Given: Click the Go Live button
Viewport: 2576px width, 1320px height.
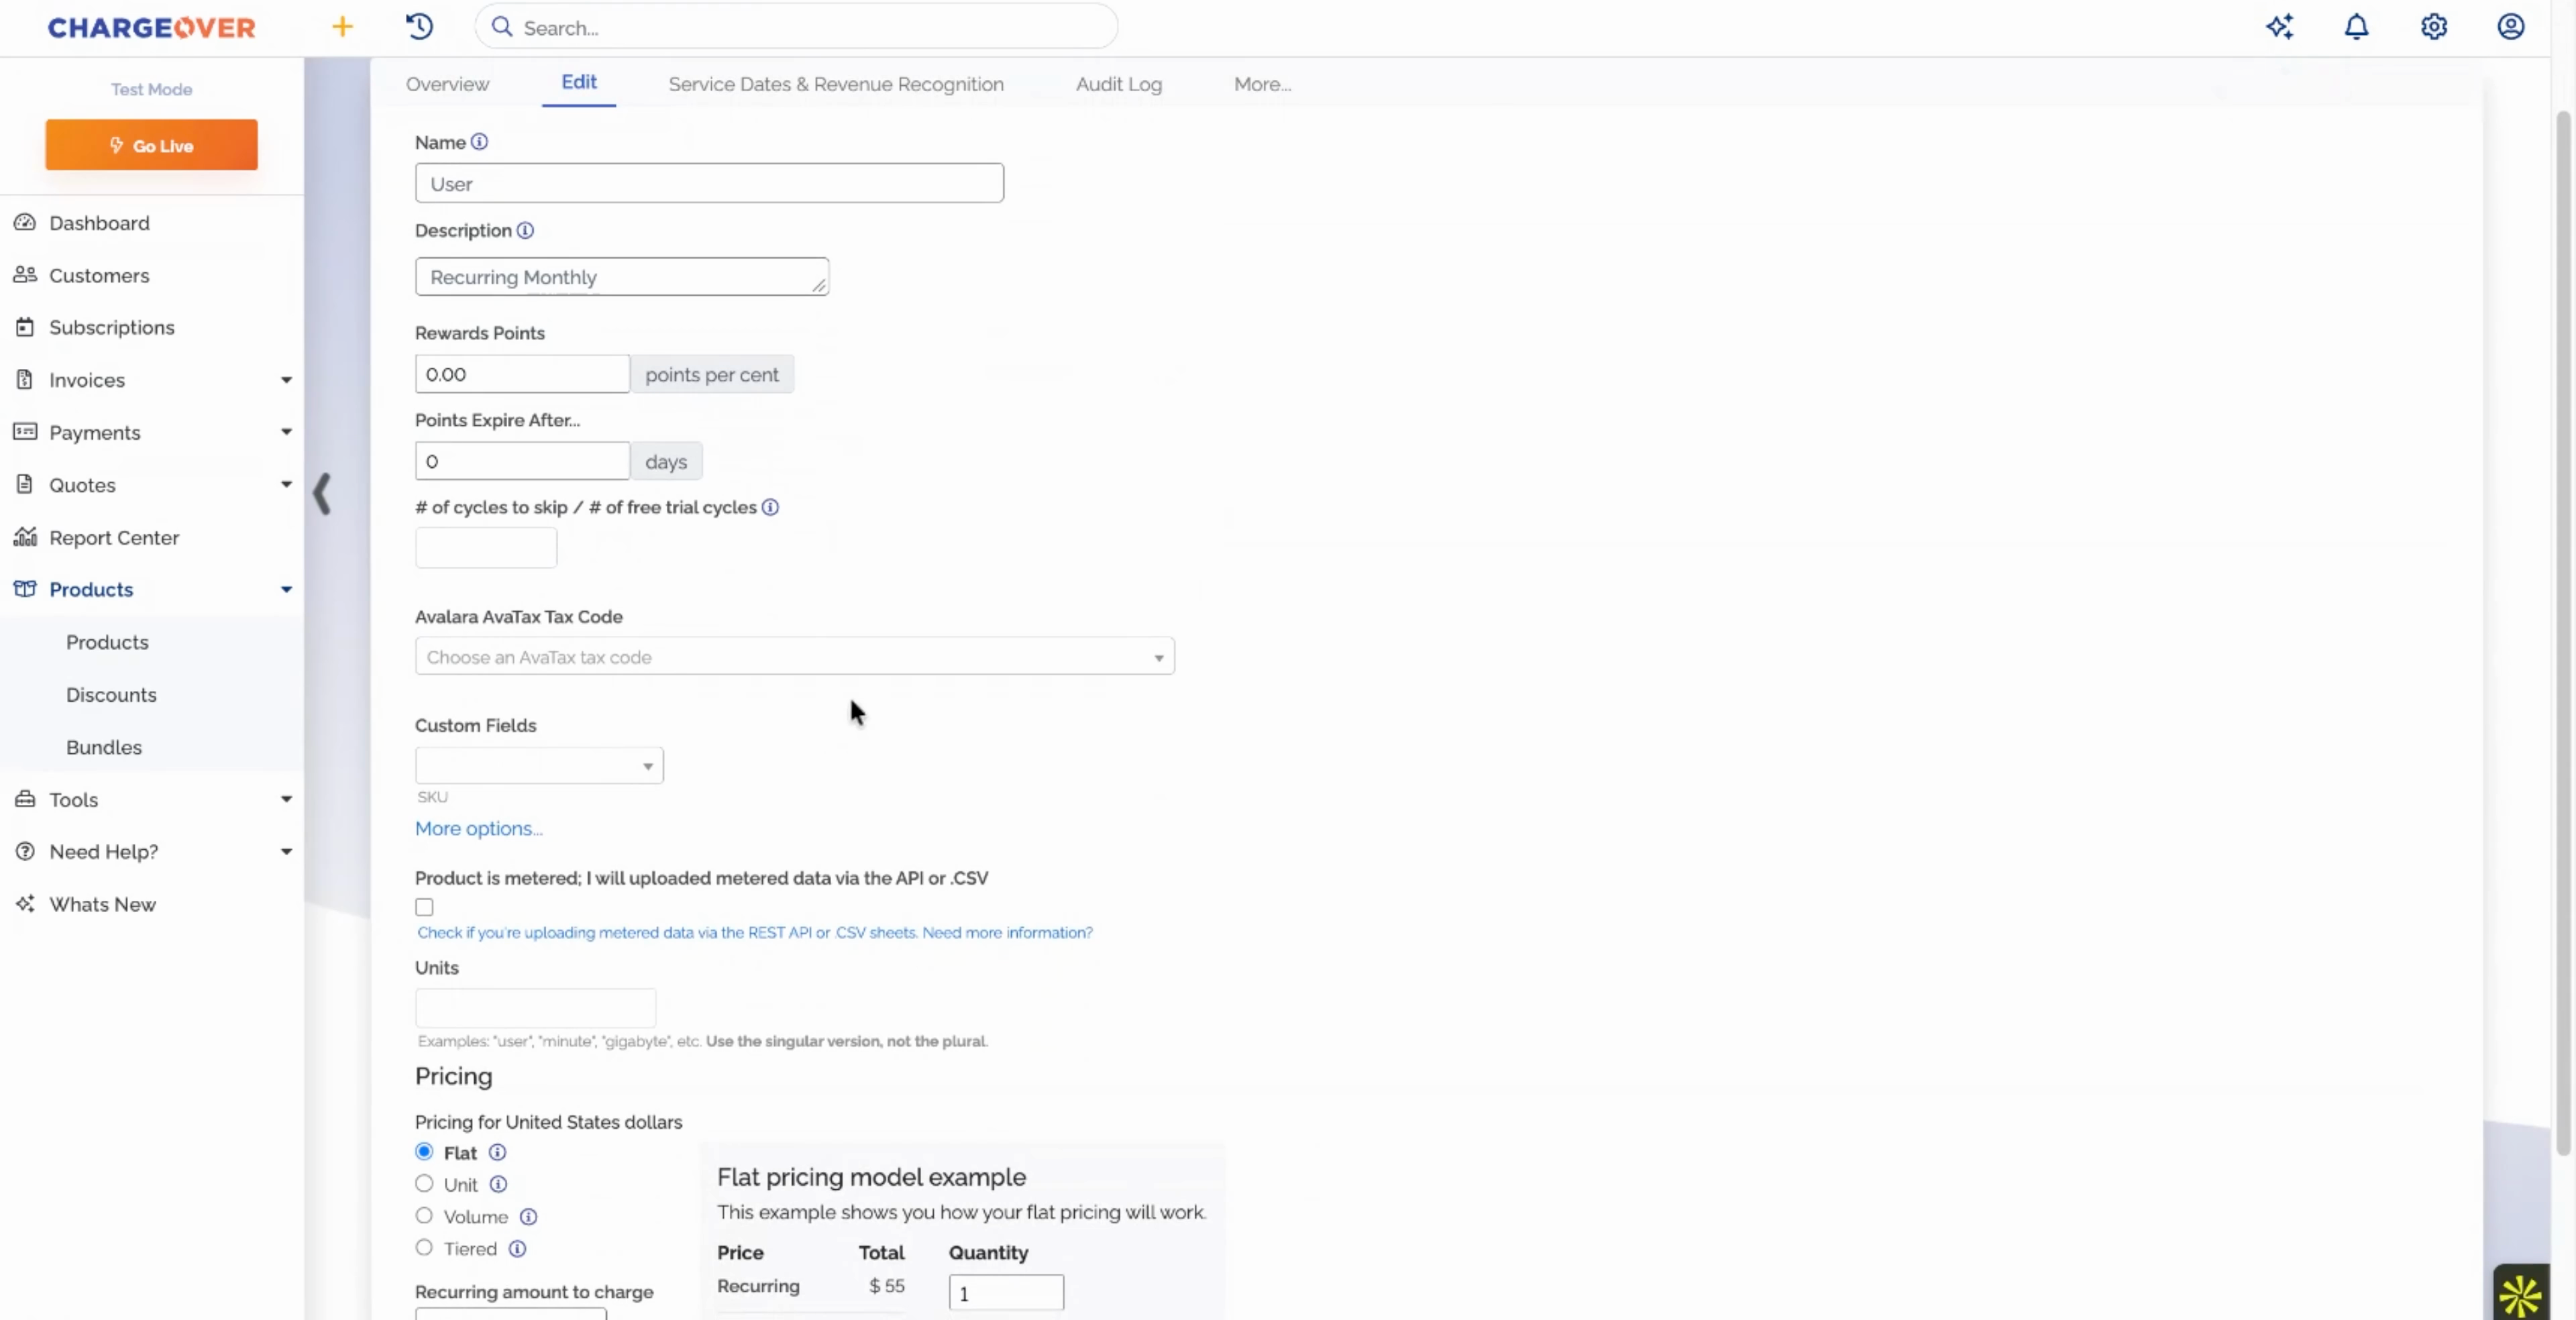Looking at the screenshot, I should tap(151, 145).
